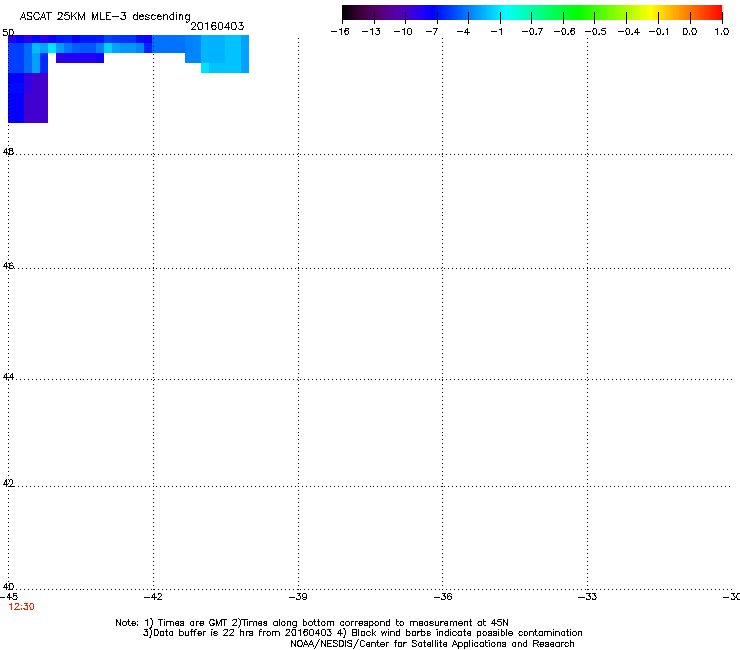The image size is (740, 650).
Task: Click the dark purple strip below the top row
Action: click(x=80, y=58)
